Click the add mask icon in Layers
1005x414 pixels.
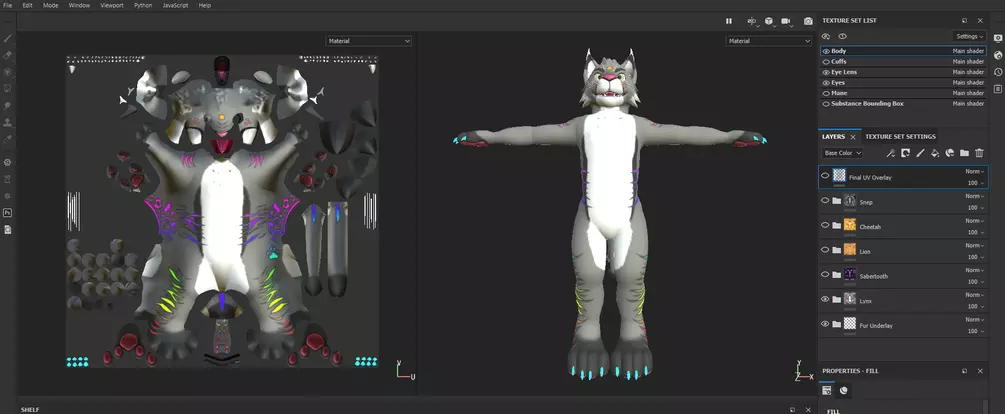(905, 153)
